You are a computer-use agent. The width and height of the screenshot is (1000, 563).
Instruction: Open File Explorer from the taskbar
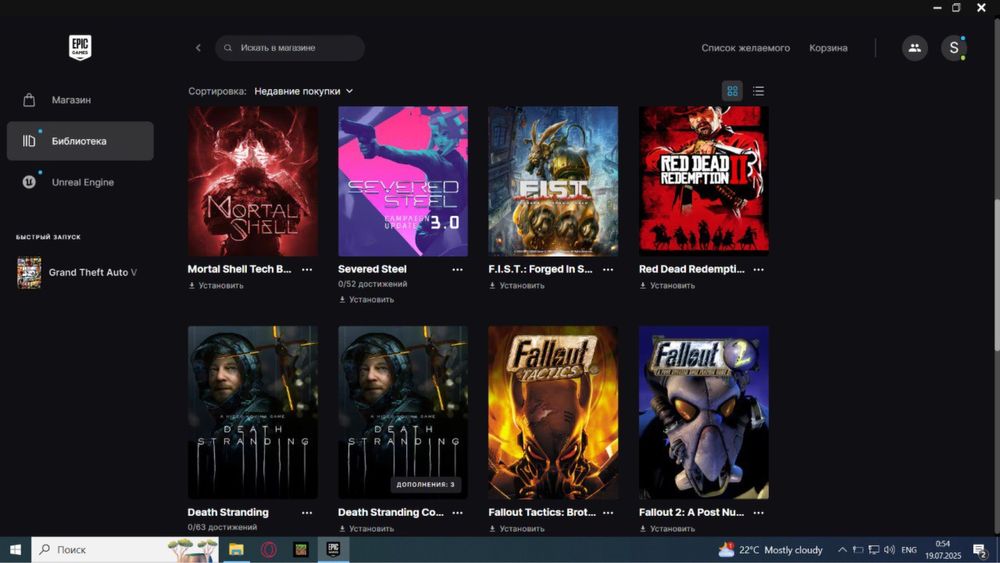point(236,550)
